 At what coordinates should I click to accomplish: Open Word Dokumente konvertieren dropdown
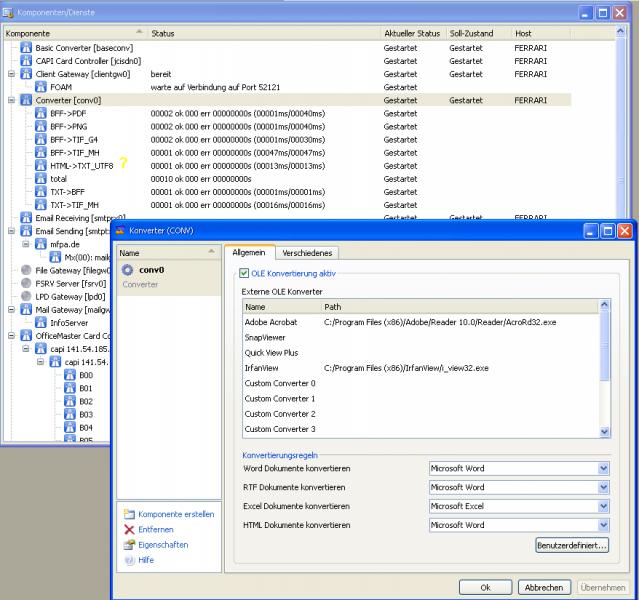[x=603, y=468]
